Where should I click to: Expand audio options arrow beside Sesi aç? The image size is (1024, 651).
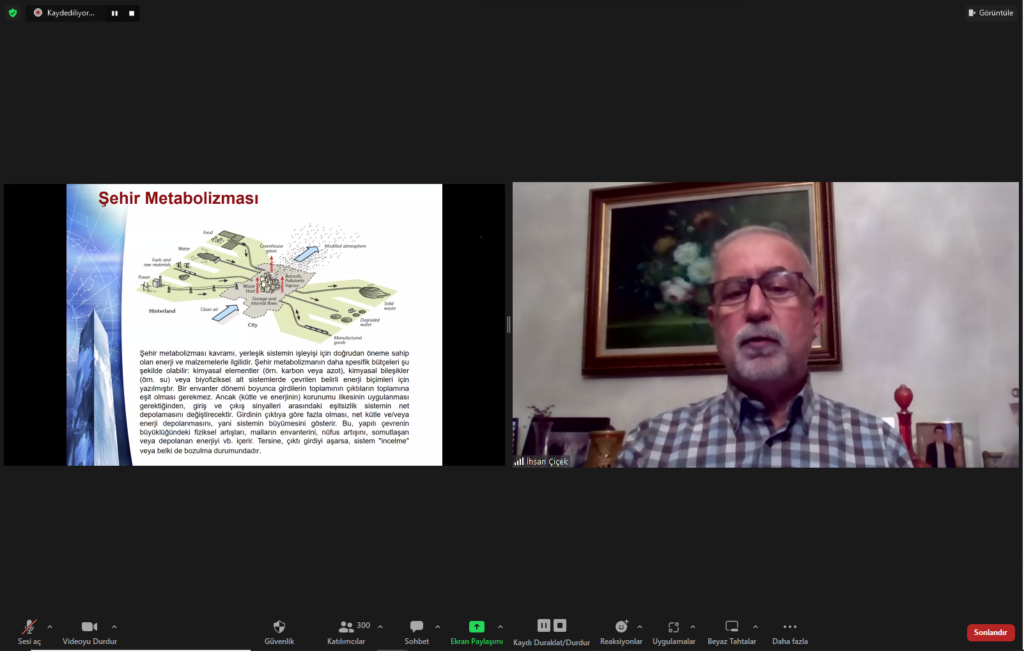pyautogui.click(x=50, y=627)
